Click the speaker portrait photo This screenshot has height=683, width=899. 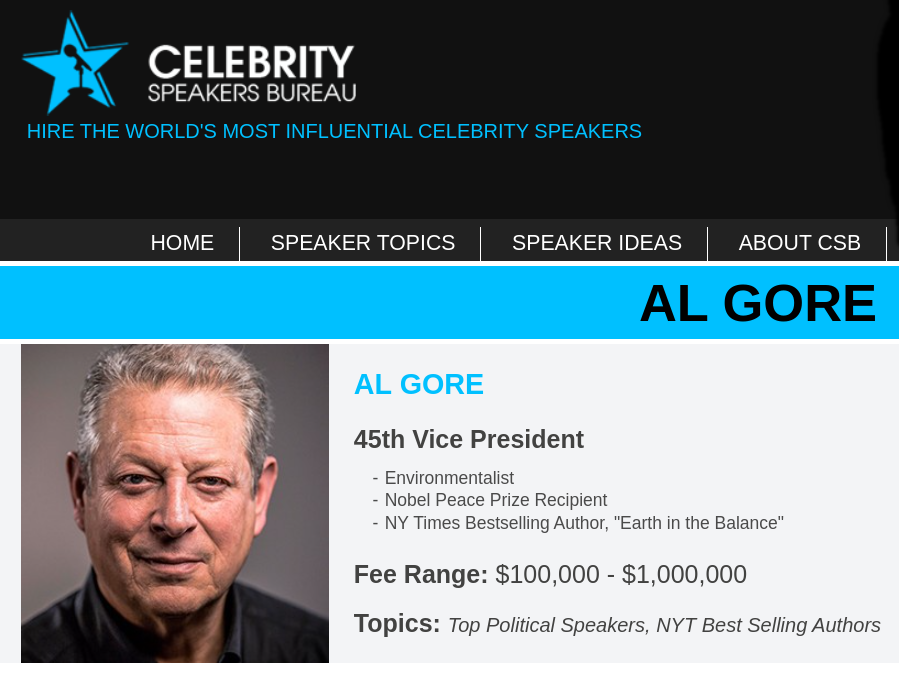click(x=175, y=503)
